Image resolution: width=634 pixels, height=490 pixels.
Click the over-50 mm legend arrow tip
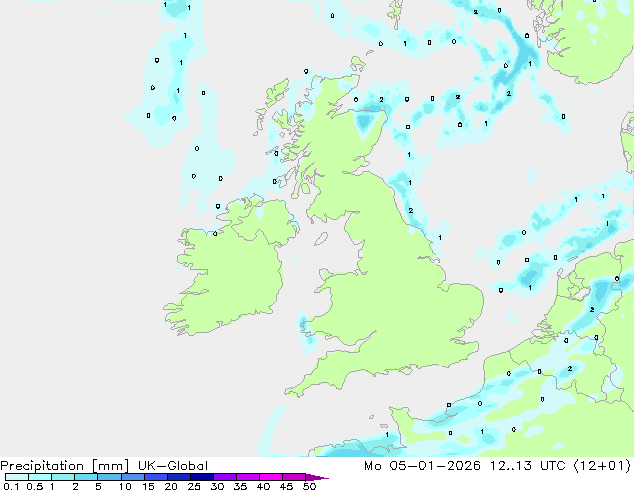pos(317,477)
